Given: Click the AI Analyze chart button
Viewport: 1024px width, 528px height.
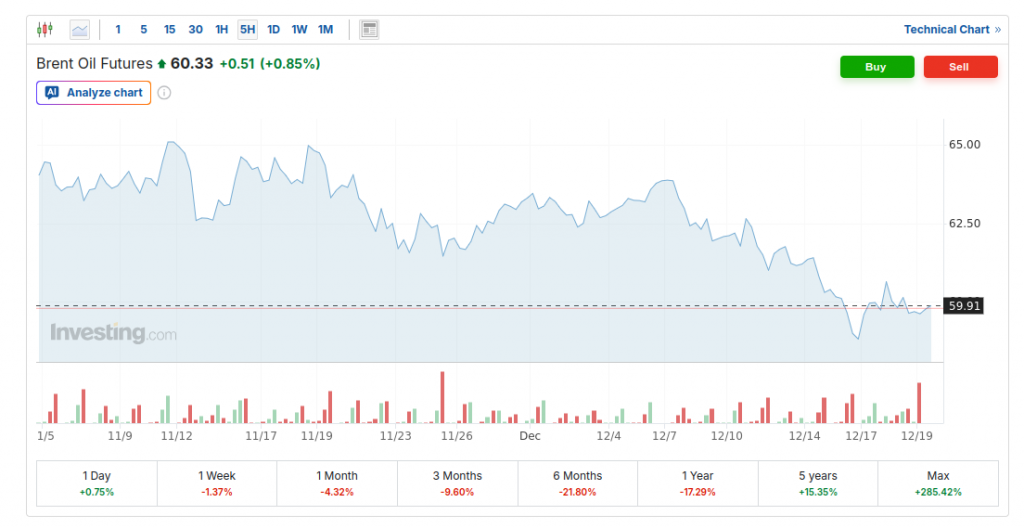Looking at the screenshot, I should [94, 93].
